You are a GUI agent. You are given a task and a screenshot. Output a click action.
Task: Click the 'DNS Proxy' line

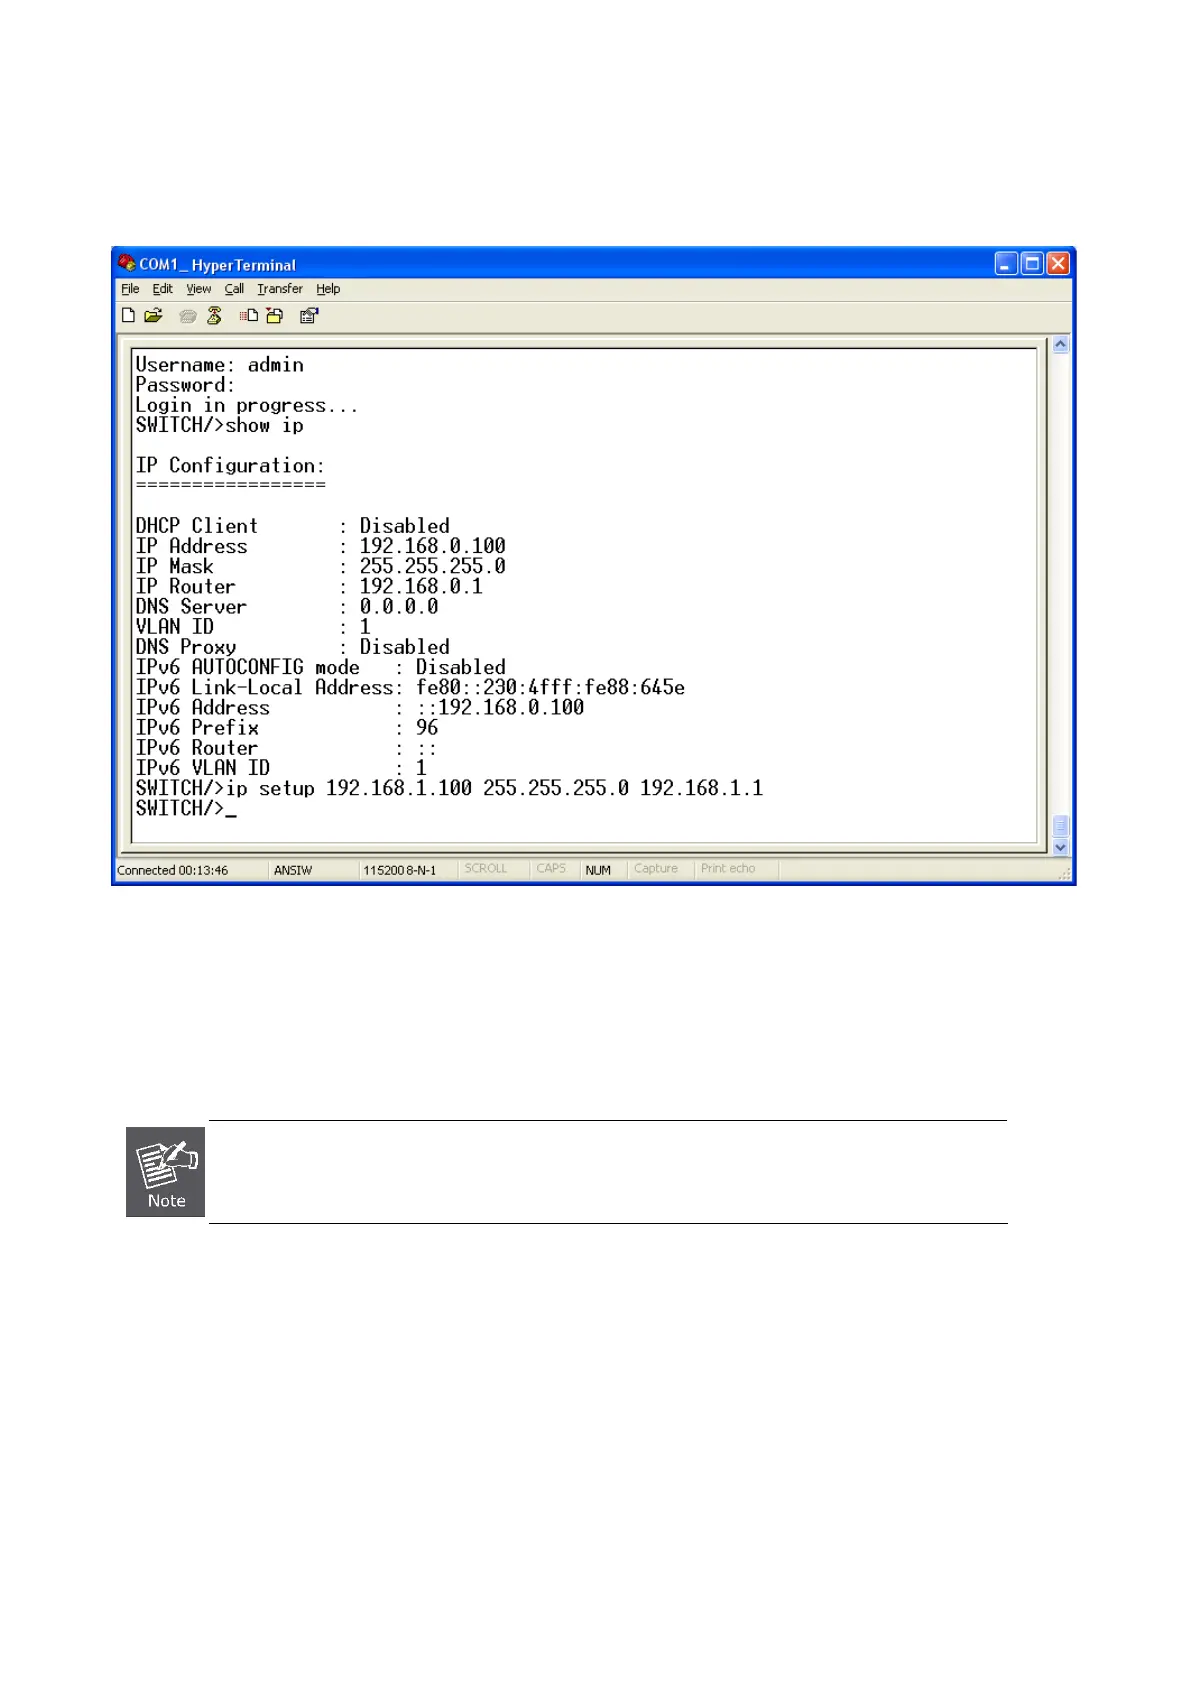[293, 647]
